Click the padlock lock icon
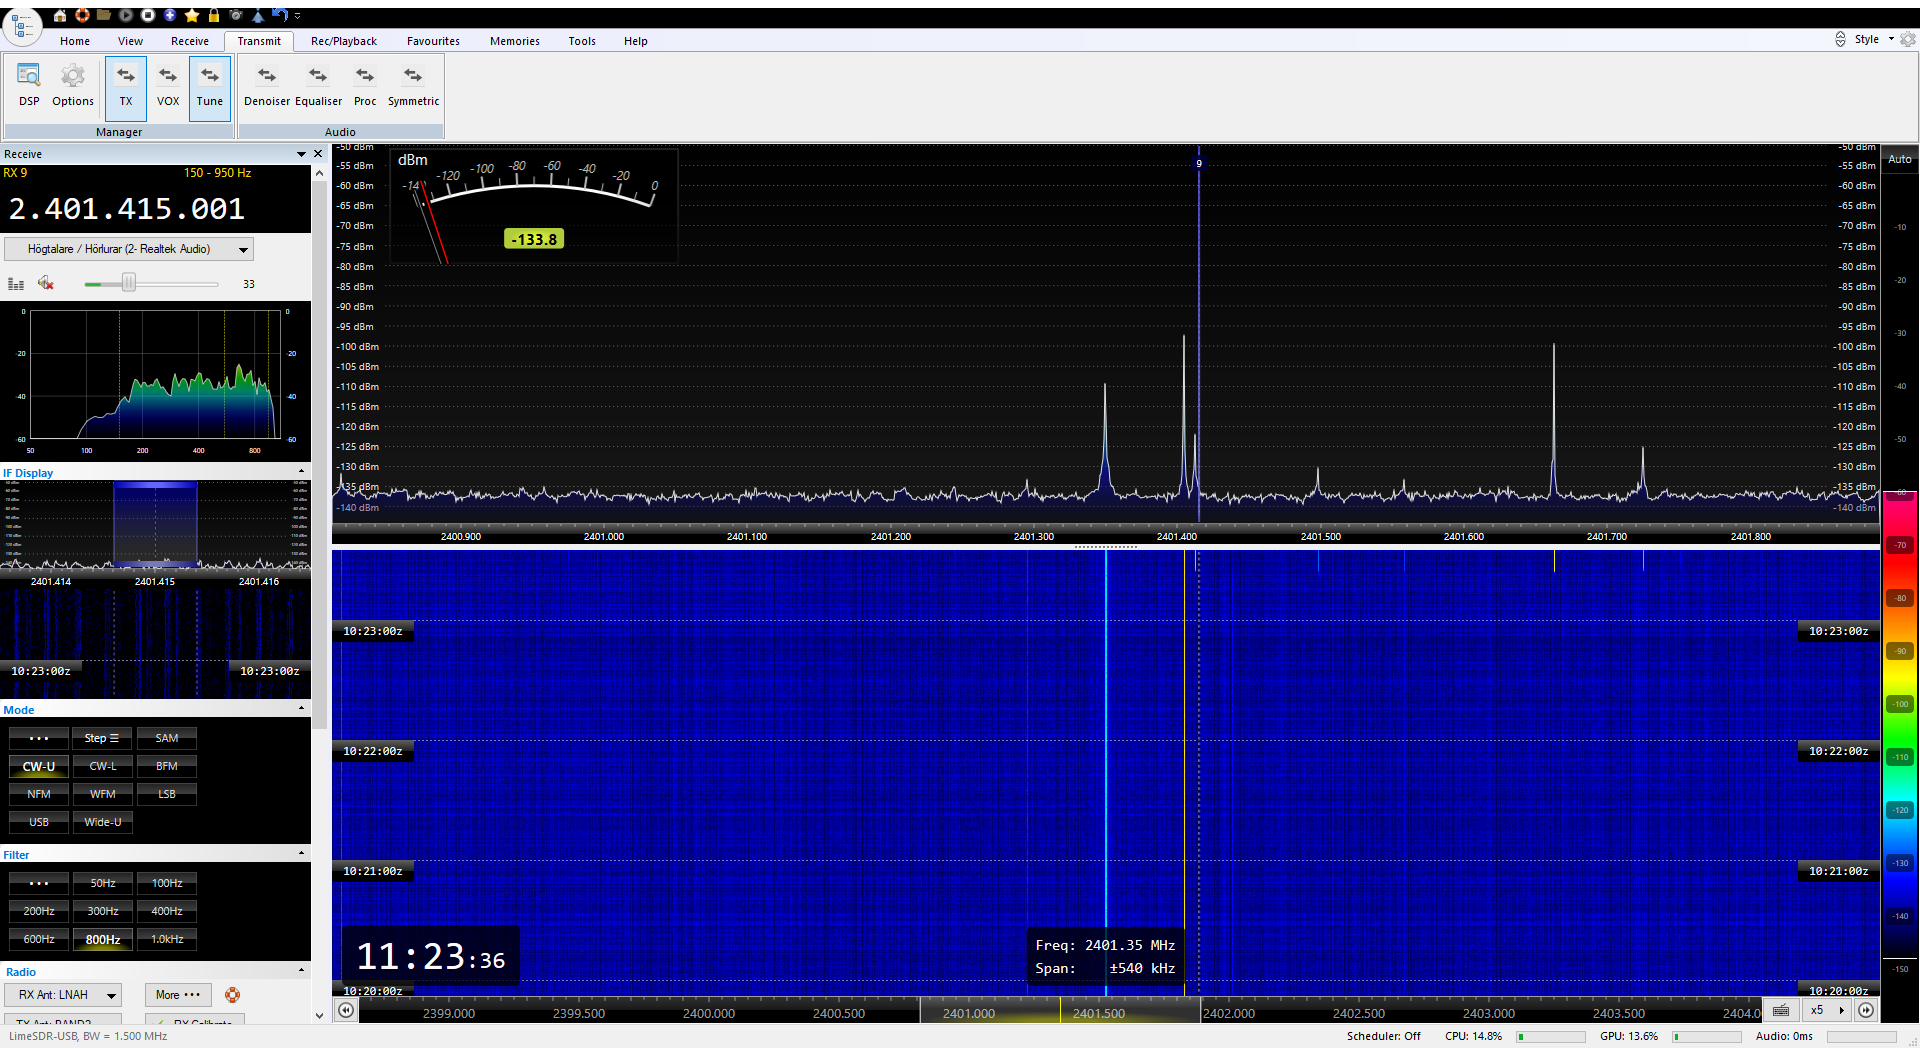The width and height of the screenshot is (1920, 1048). pos(213,15)
